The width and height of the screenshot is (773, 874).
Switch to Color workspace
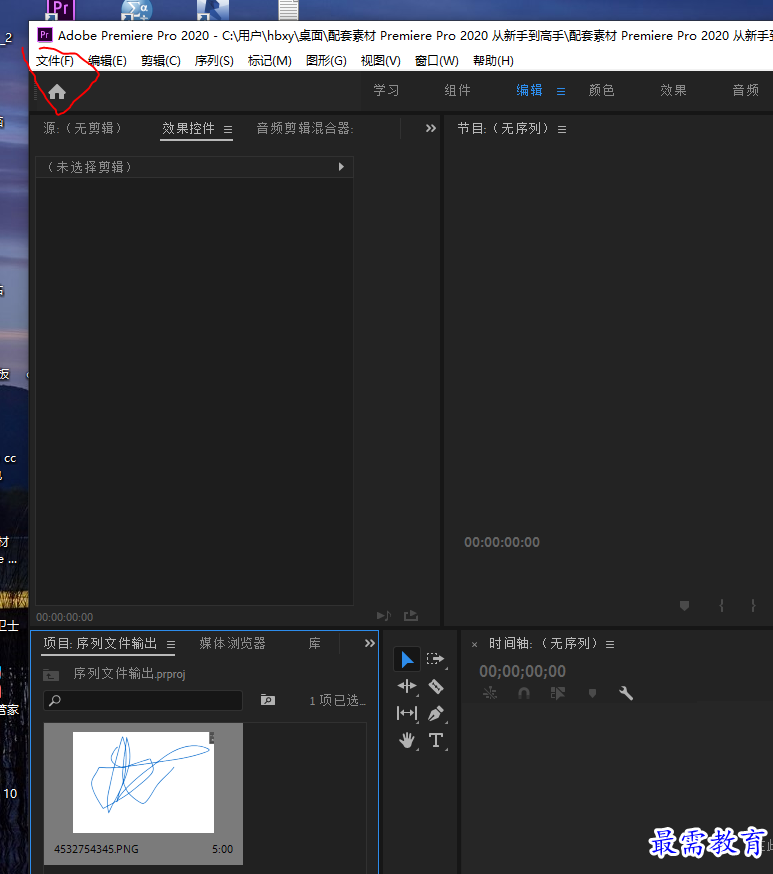click(x=602, y=90)
